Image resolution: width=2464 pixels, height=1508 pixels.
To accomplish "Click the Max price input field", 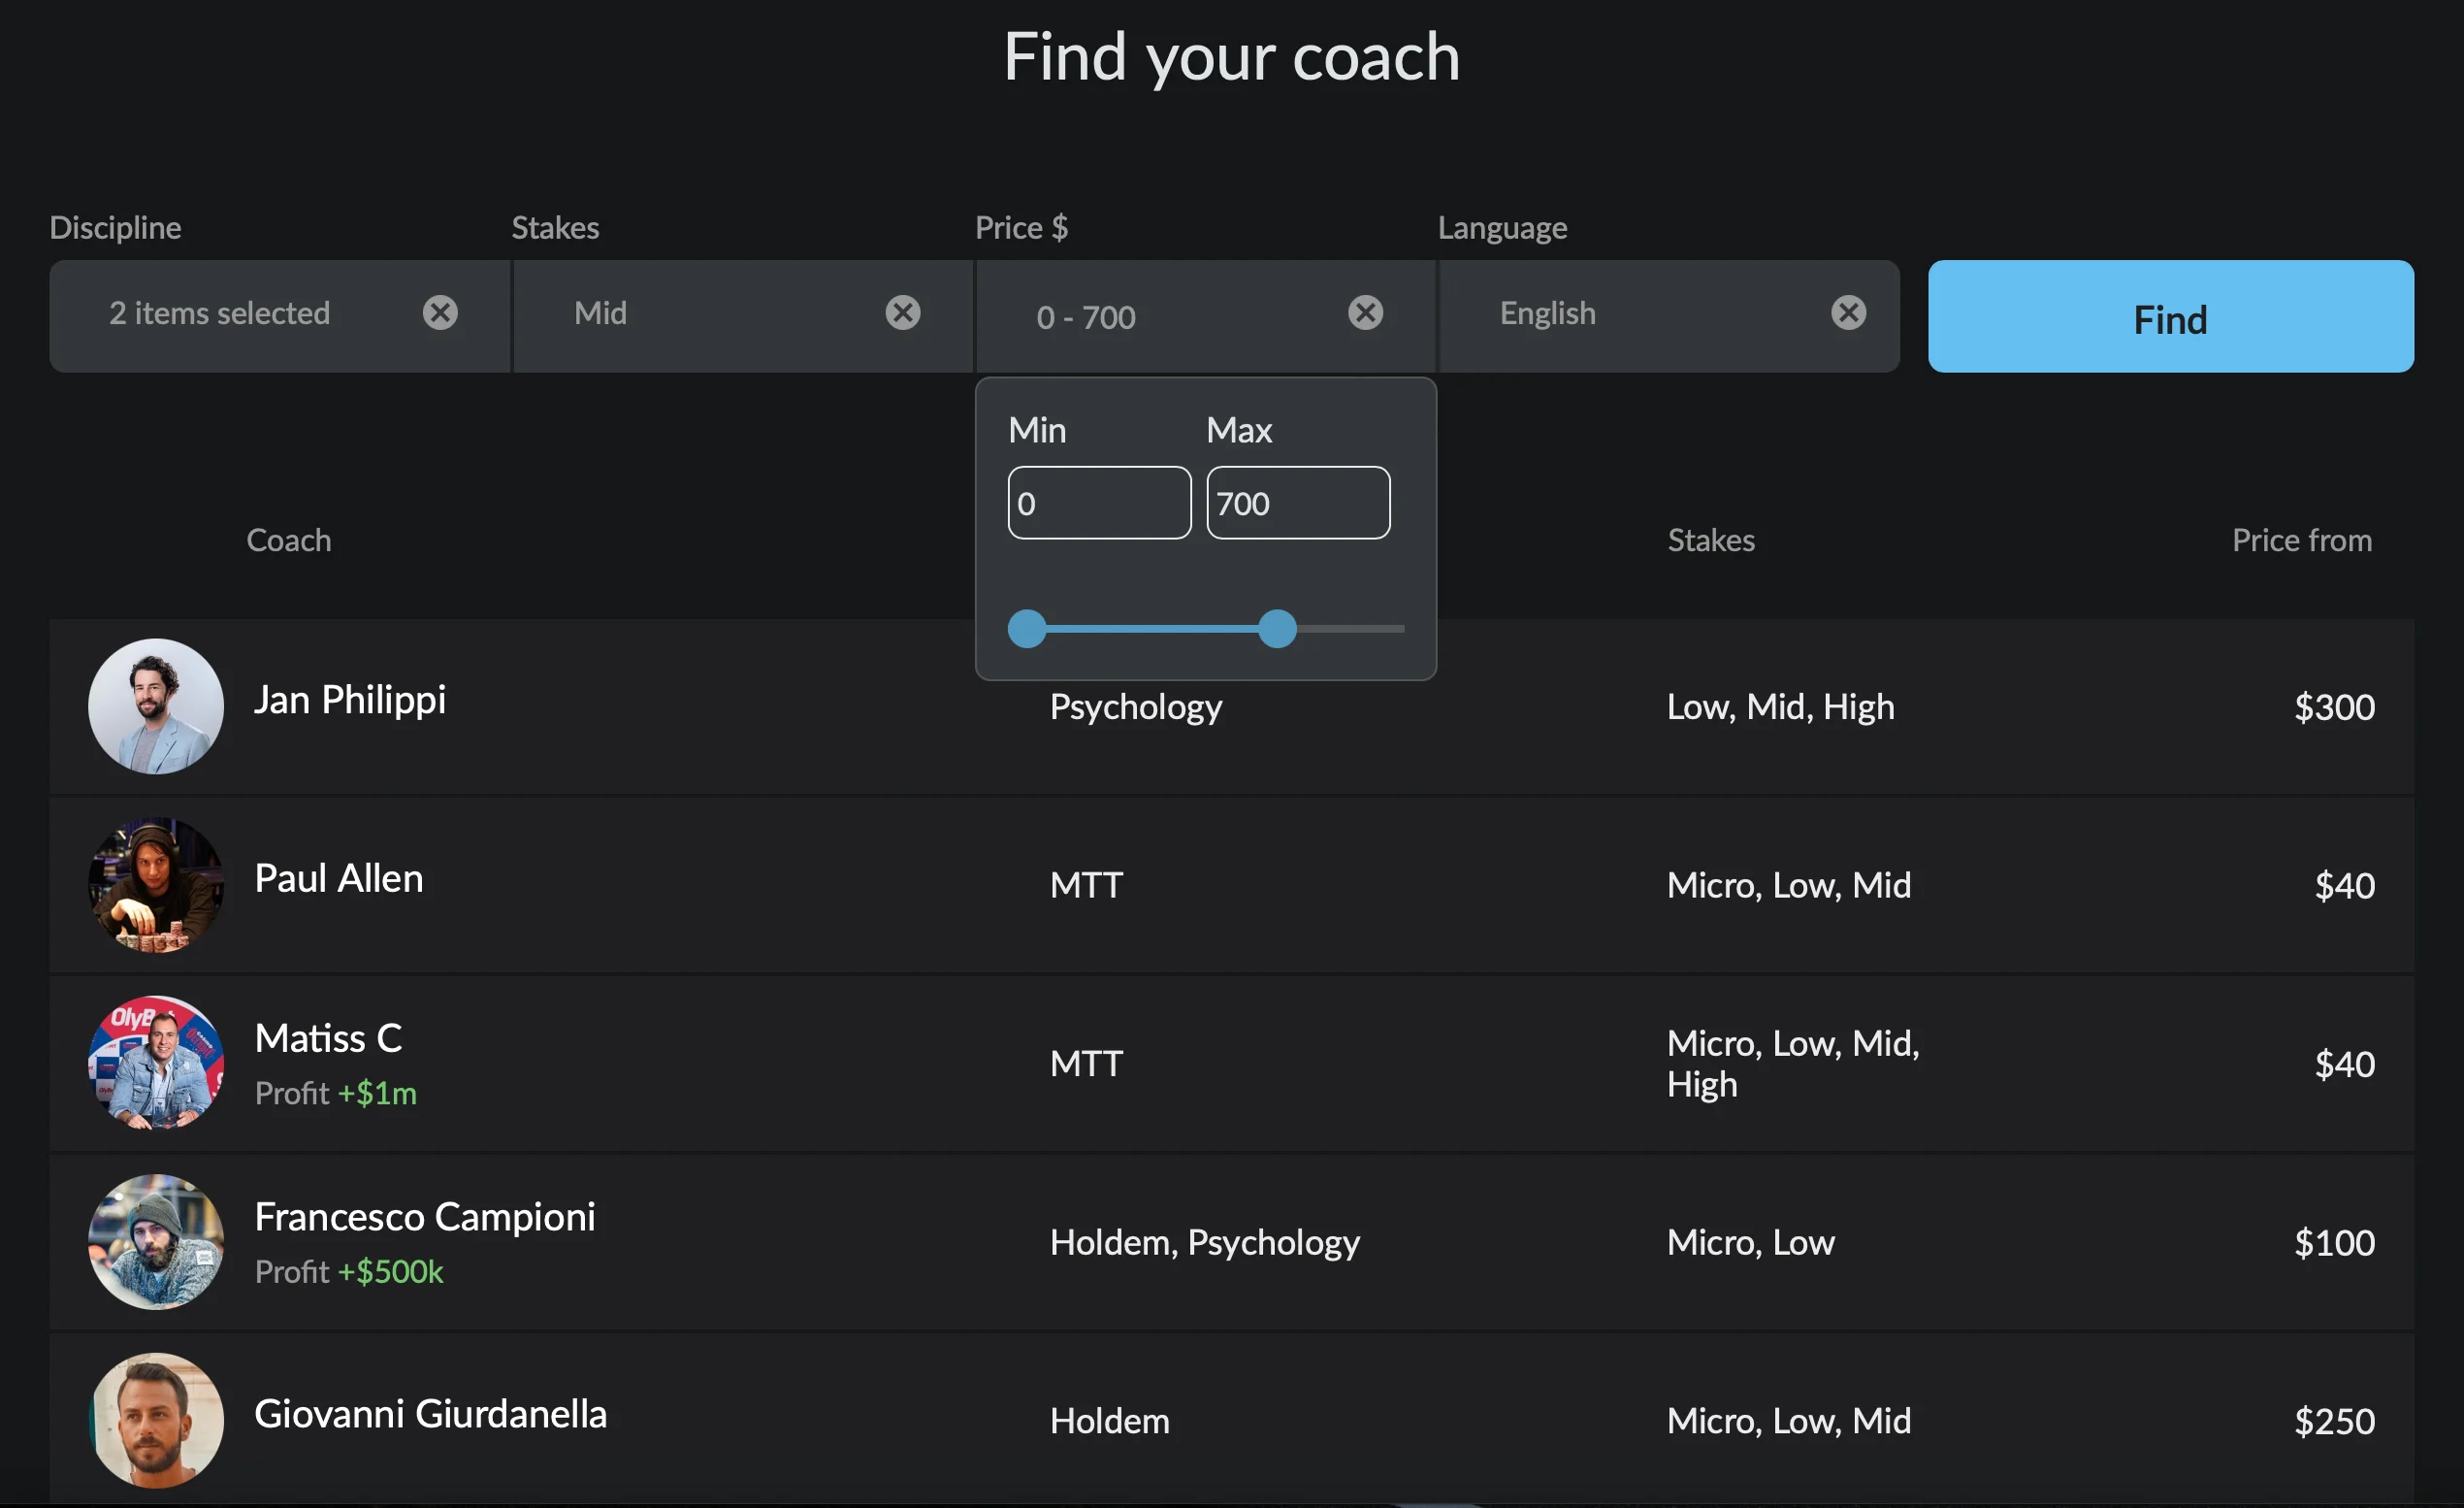I will click(x=1297, y=503).
